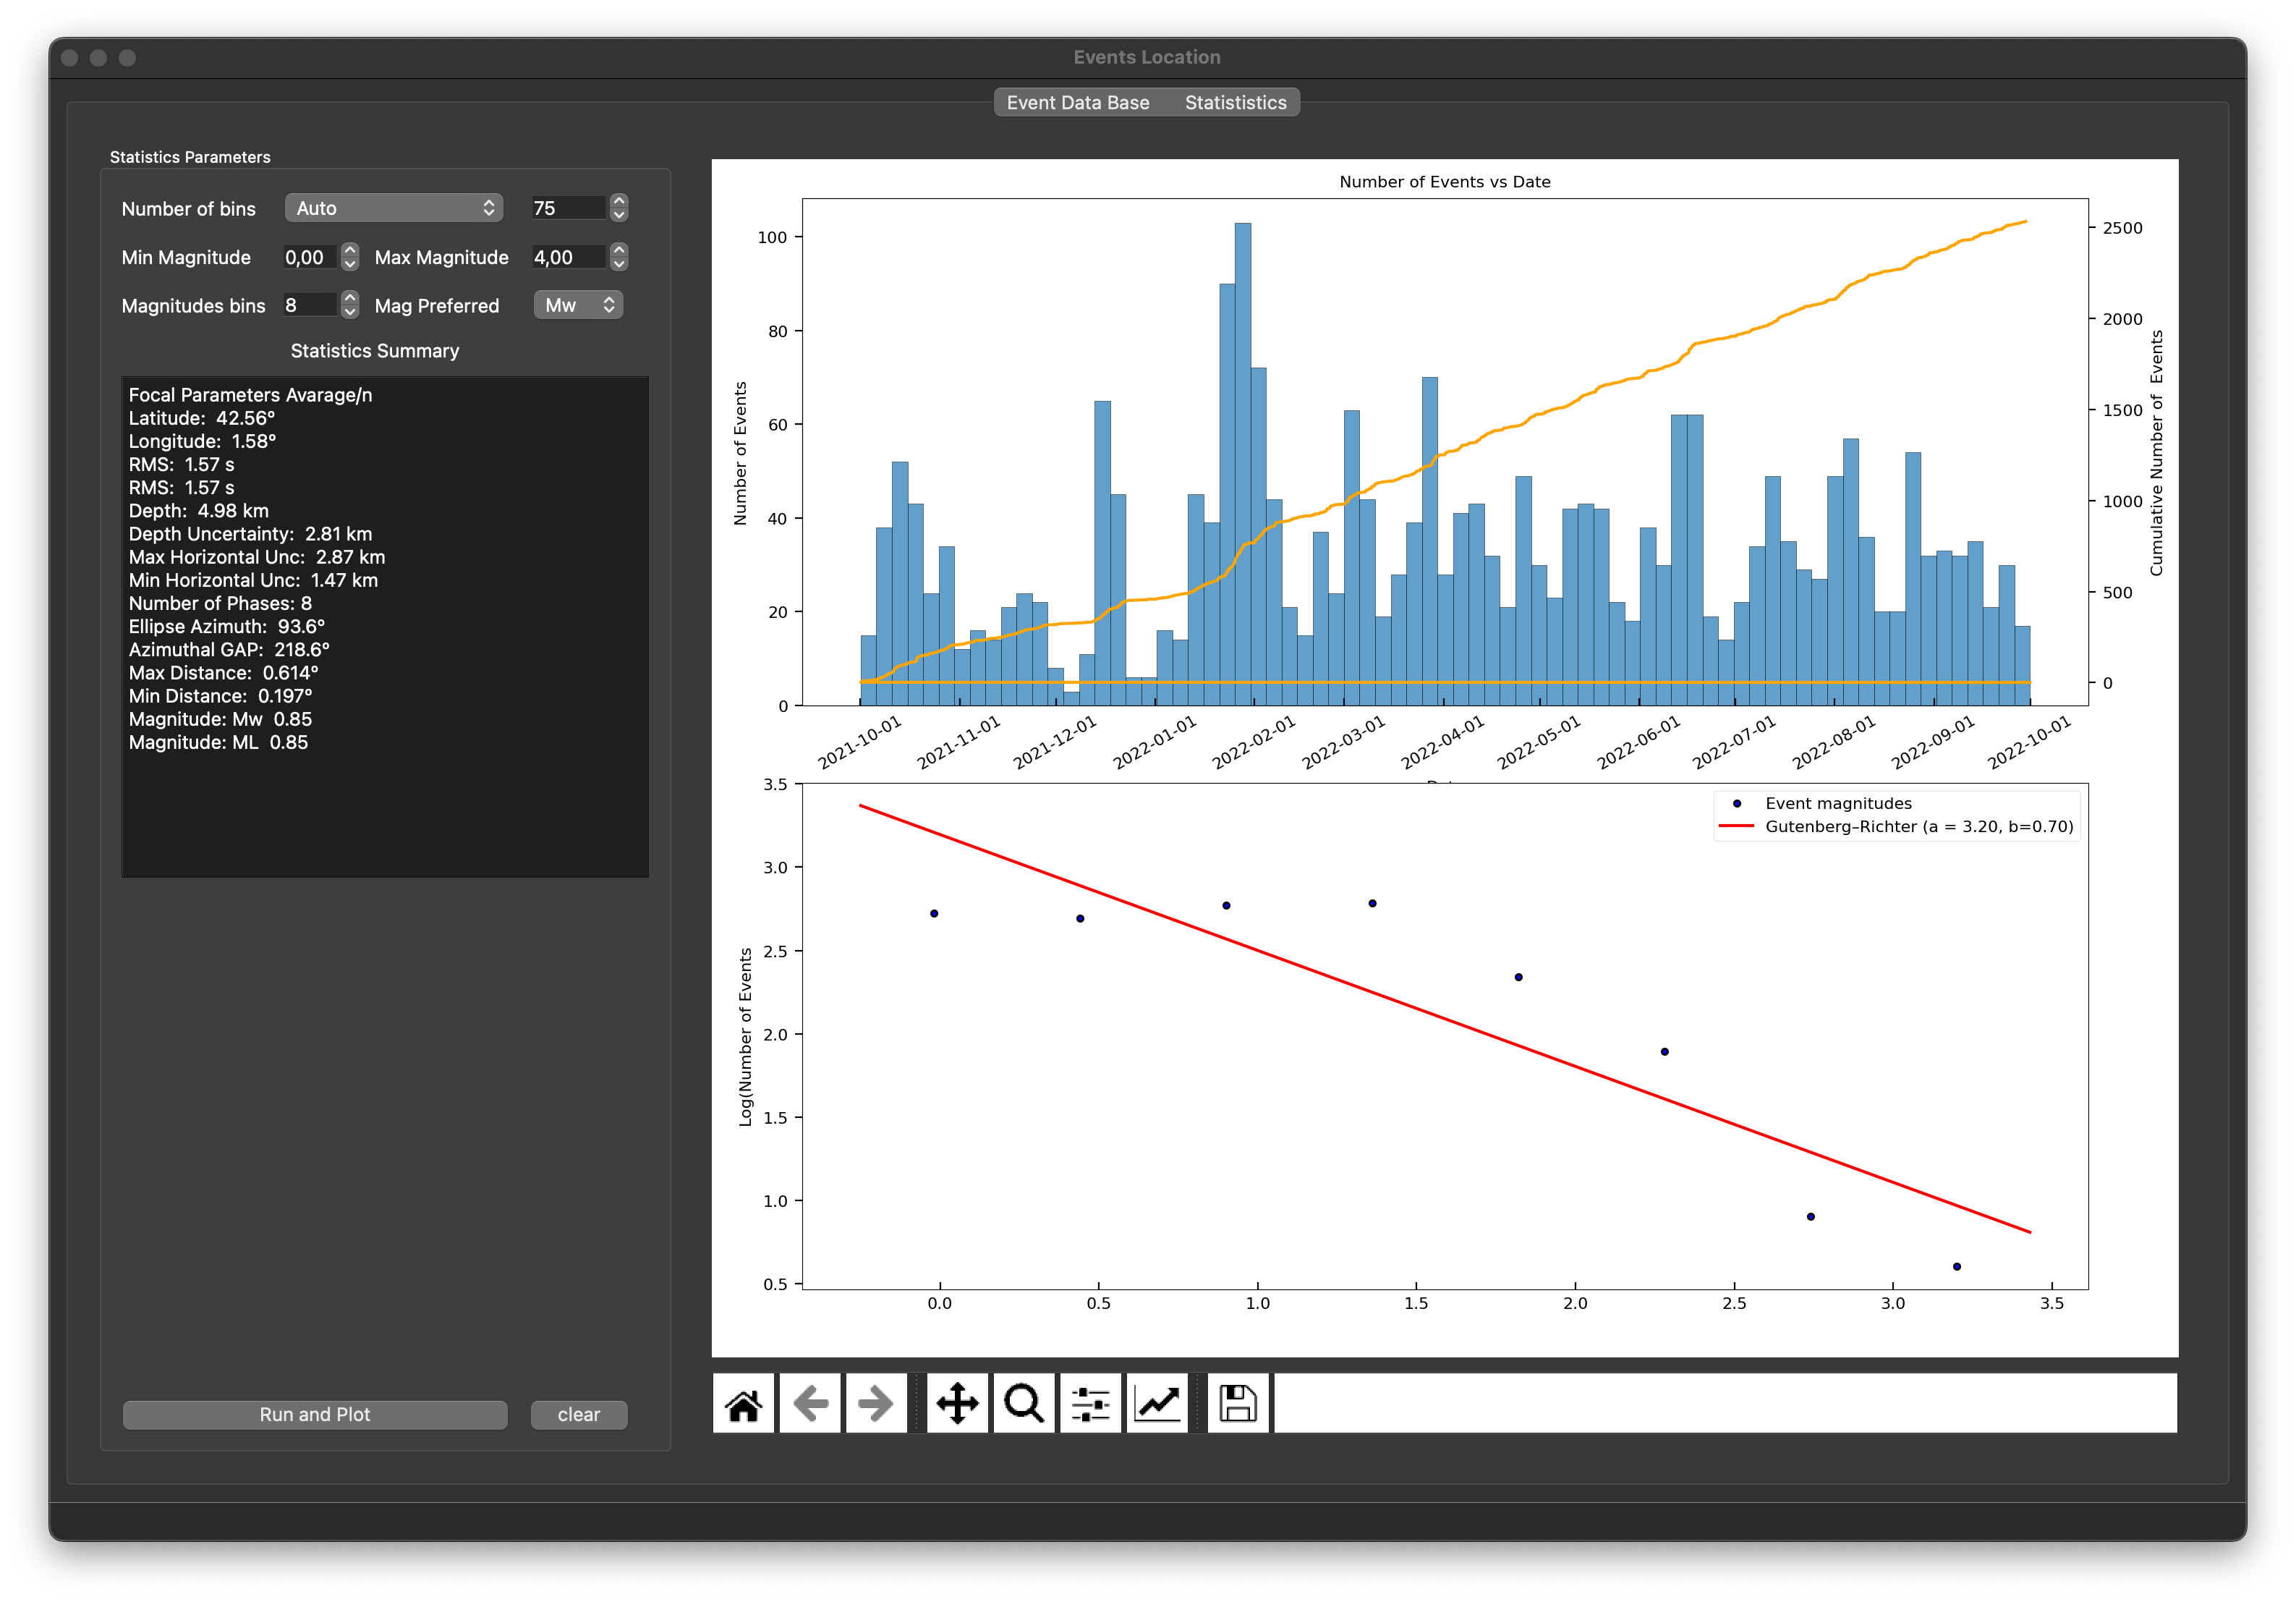The image size is (2296, 1602).
Task: Click the Run and Plot button
Action: coord(316,1414)
